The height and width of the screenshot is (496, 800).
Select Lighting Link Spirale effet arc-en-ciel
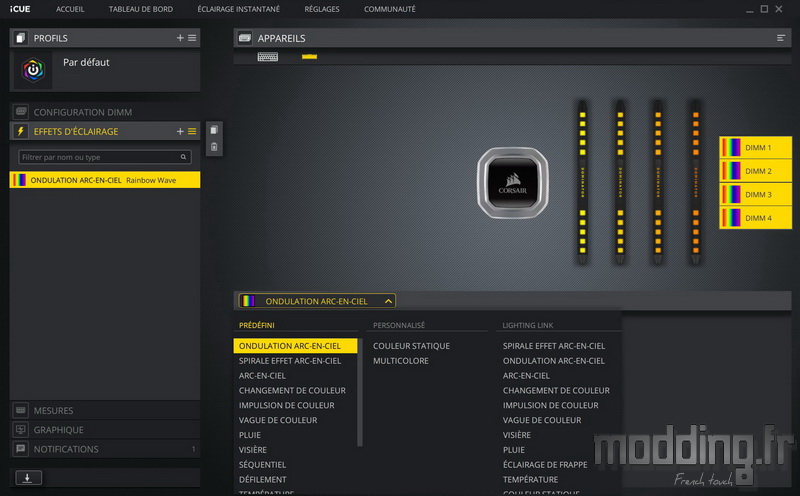click(554, 346)
